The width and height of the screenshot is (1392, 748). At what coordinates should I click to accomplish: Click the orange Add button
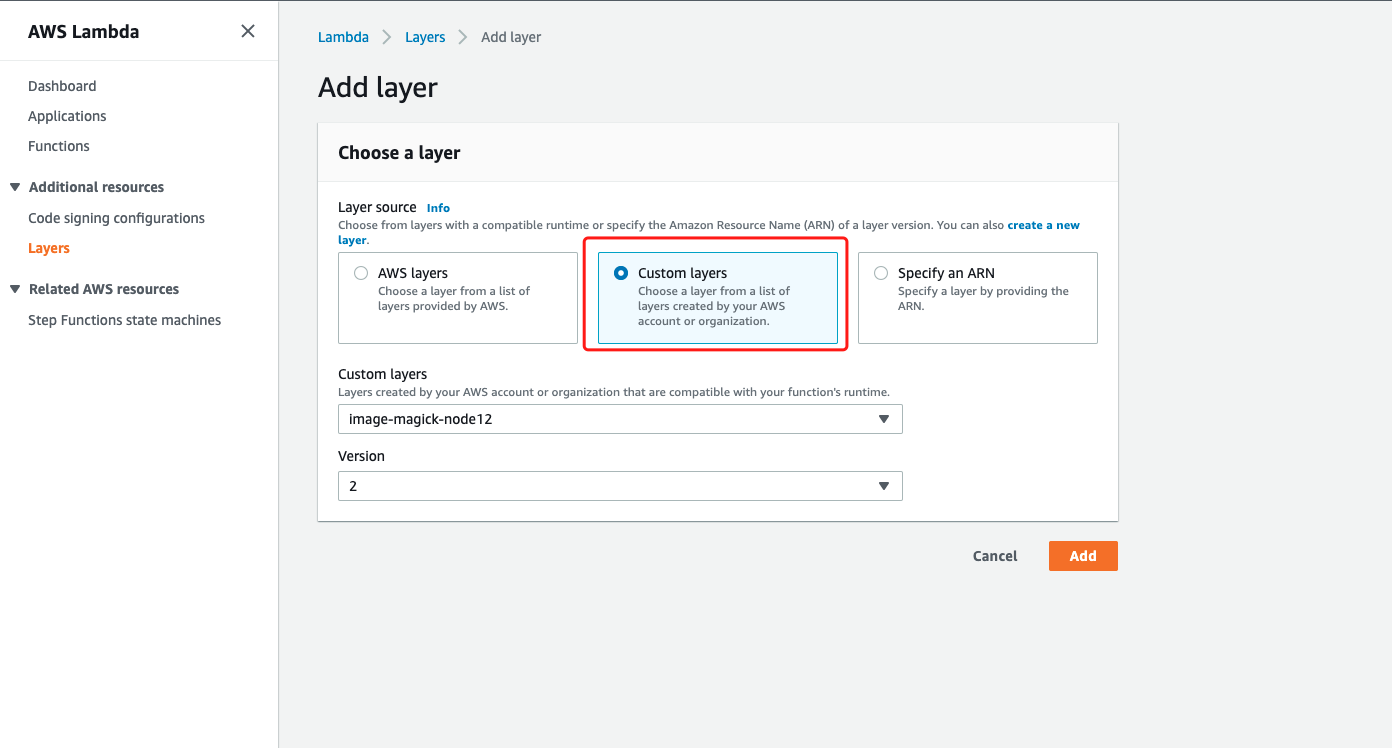pos(1083,556)
